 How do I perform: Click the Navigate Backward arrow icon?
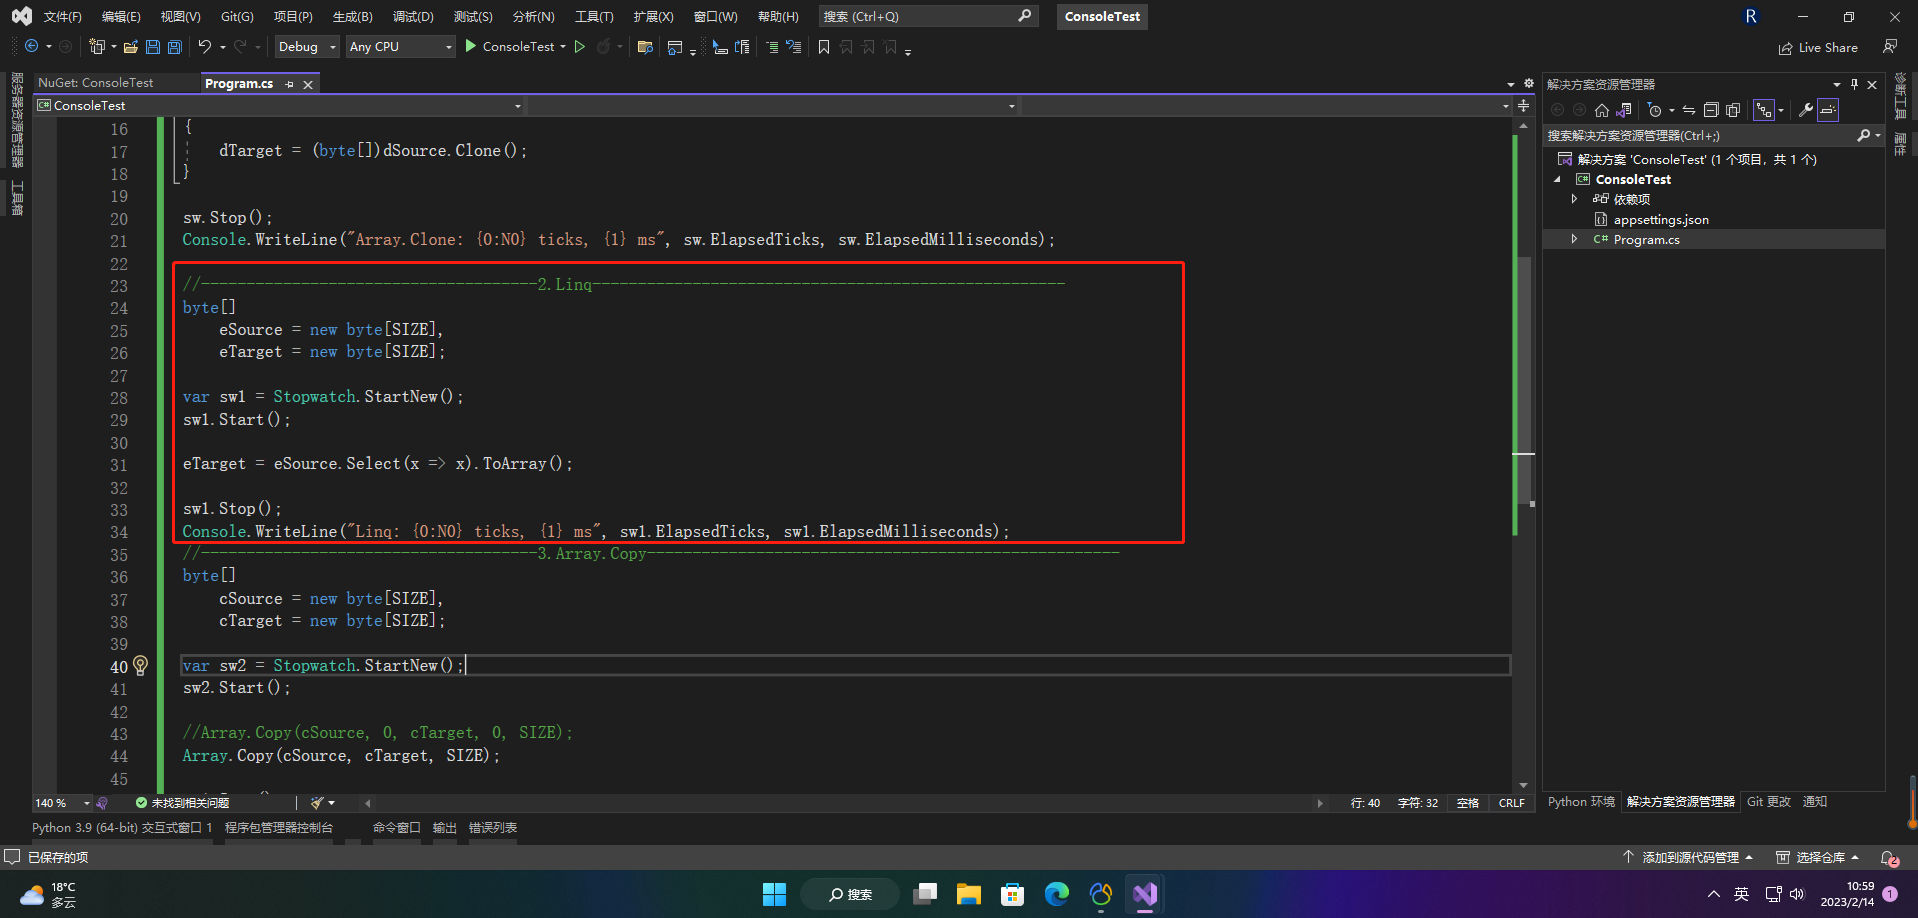tap(32, 46)
